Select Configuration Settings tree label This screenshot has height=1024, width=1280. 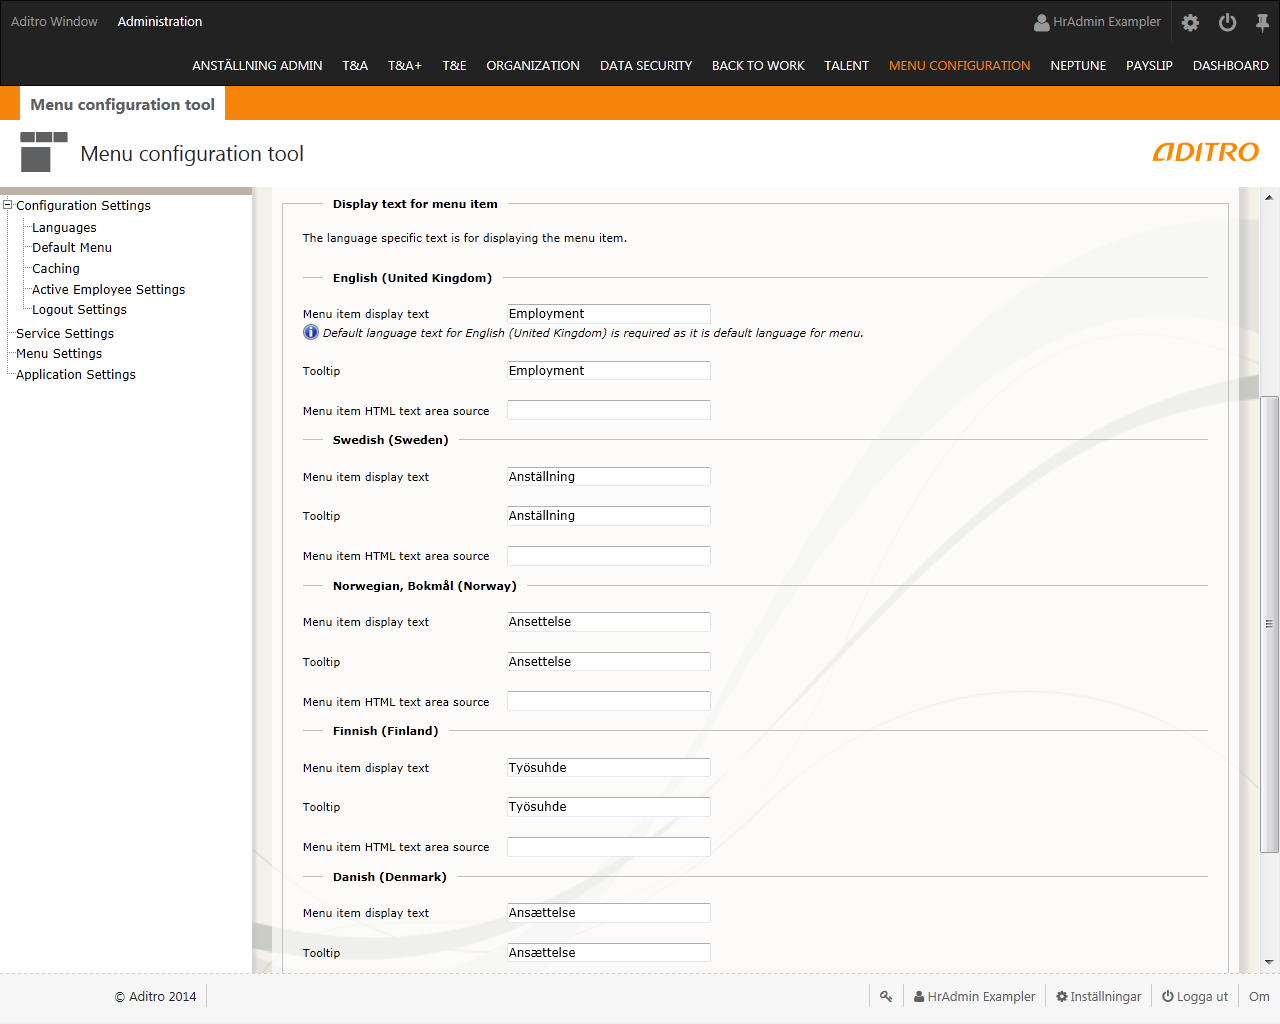tap(83, 206)
